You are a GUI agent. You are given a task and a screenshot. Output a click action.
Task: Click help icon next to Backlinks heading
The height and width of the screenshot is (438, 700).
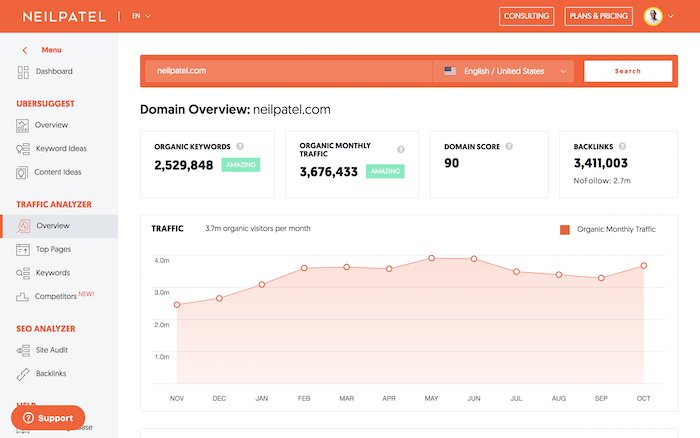(x=622, y=146)
